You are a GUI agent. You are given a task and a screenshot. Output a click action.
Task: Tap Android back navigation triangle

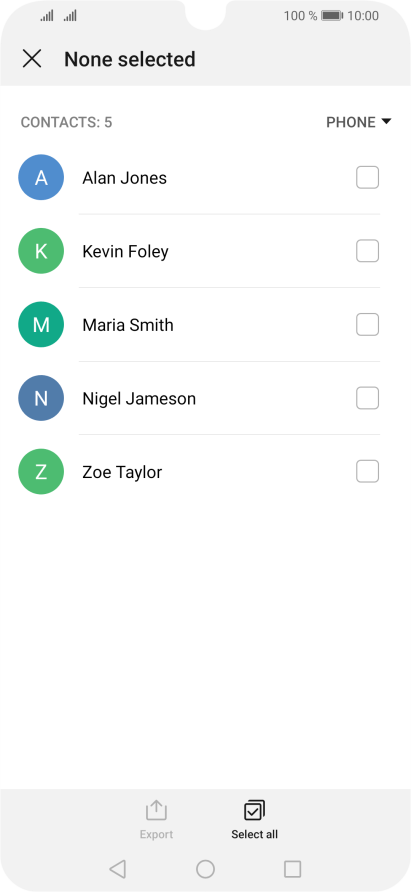click(117, 869)
